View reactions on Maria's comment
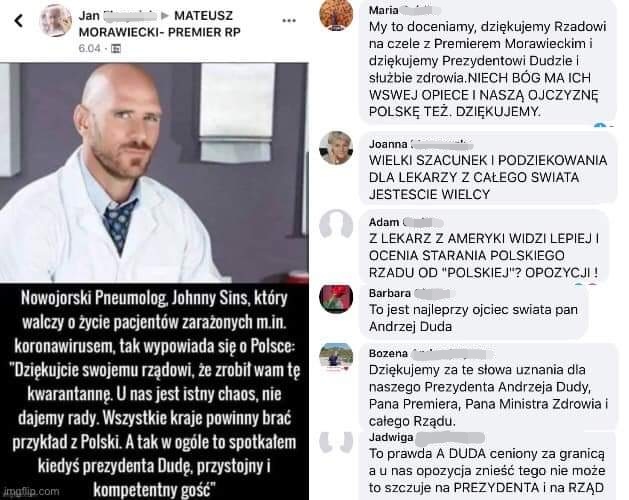 point(603,125)
